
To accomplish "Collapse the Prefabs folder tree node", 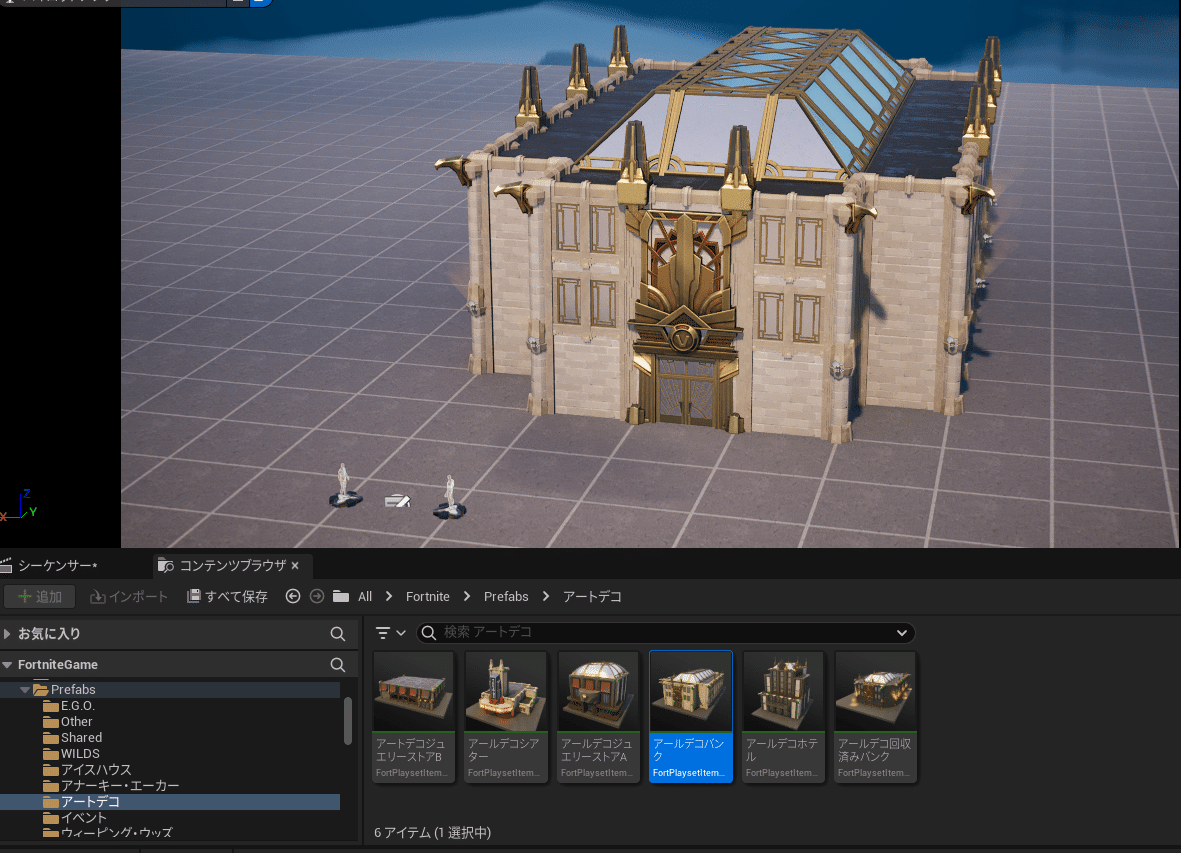I will pos(25,690).
